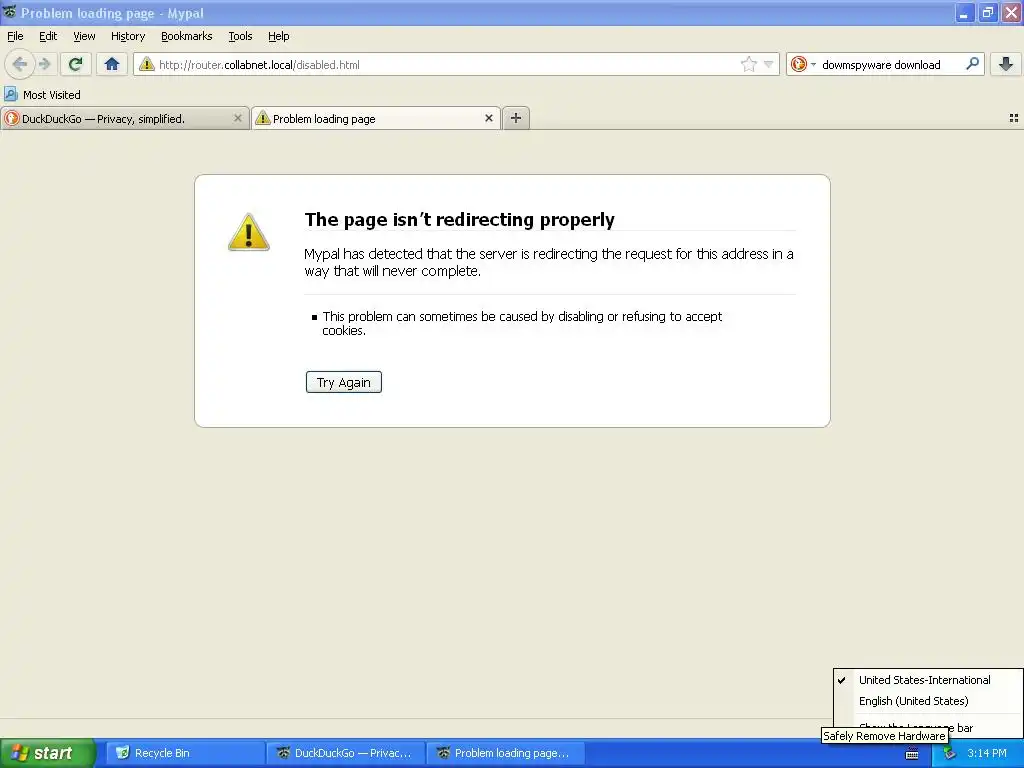Activate Problem loading page taskbar button
Image resolution: width=1024 pixels, height=768 pixels.
[x=505, y=753]
